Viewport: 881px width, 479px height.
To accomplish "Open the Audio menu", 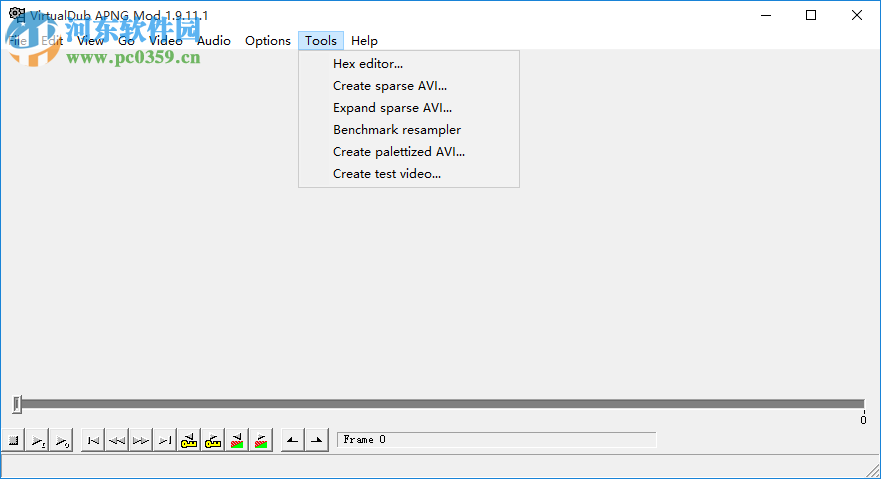I will pyautogui.click(x=214, y=40).
